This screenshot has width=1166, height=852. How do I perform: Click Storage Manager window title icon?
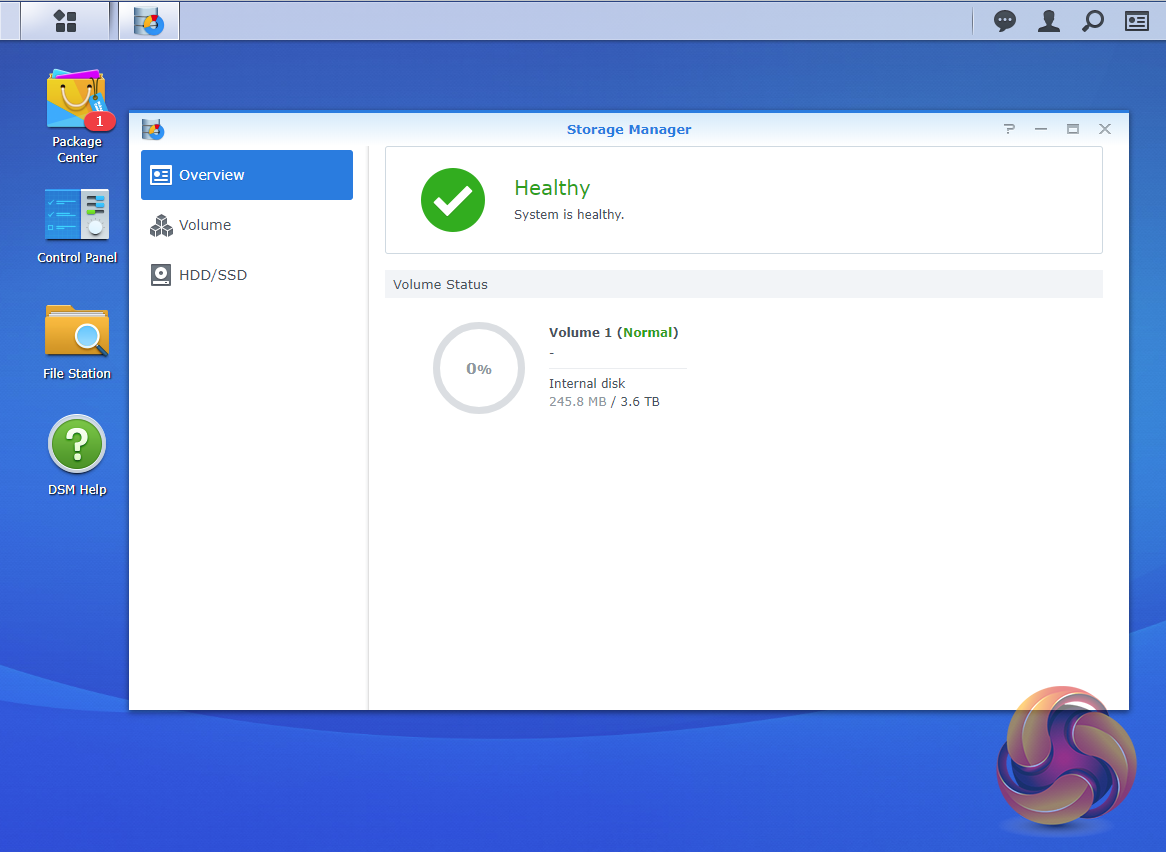coord(152,129)
